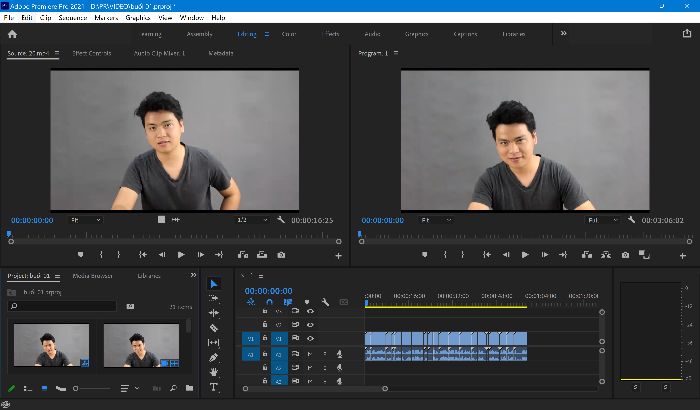The width and height of the screenshot is (700, 410).
Task: Open Comparison View in Program monitor
Action: pyautogui.click(x=644, y=255)
